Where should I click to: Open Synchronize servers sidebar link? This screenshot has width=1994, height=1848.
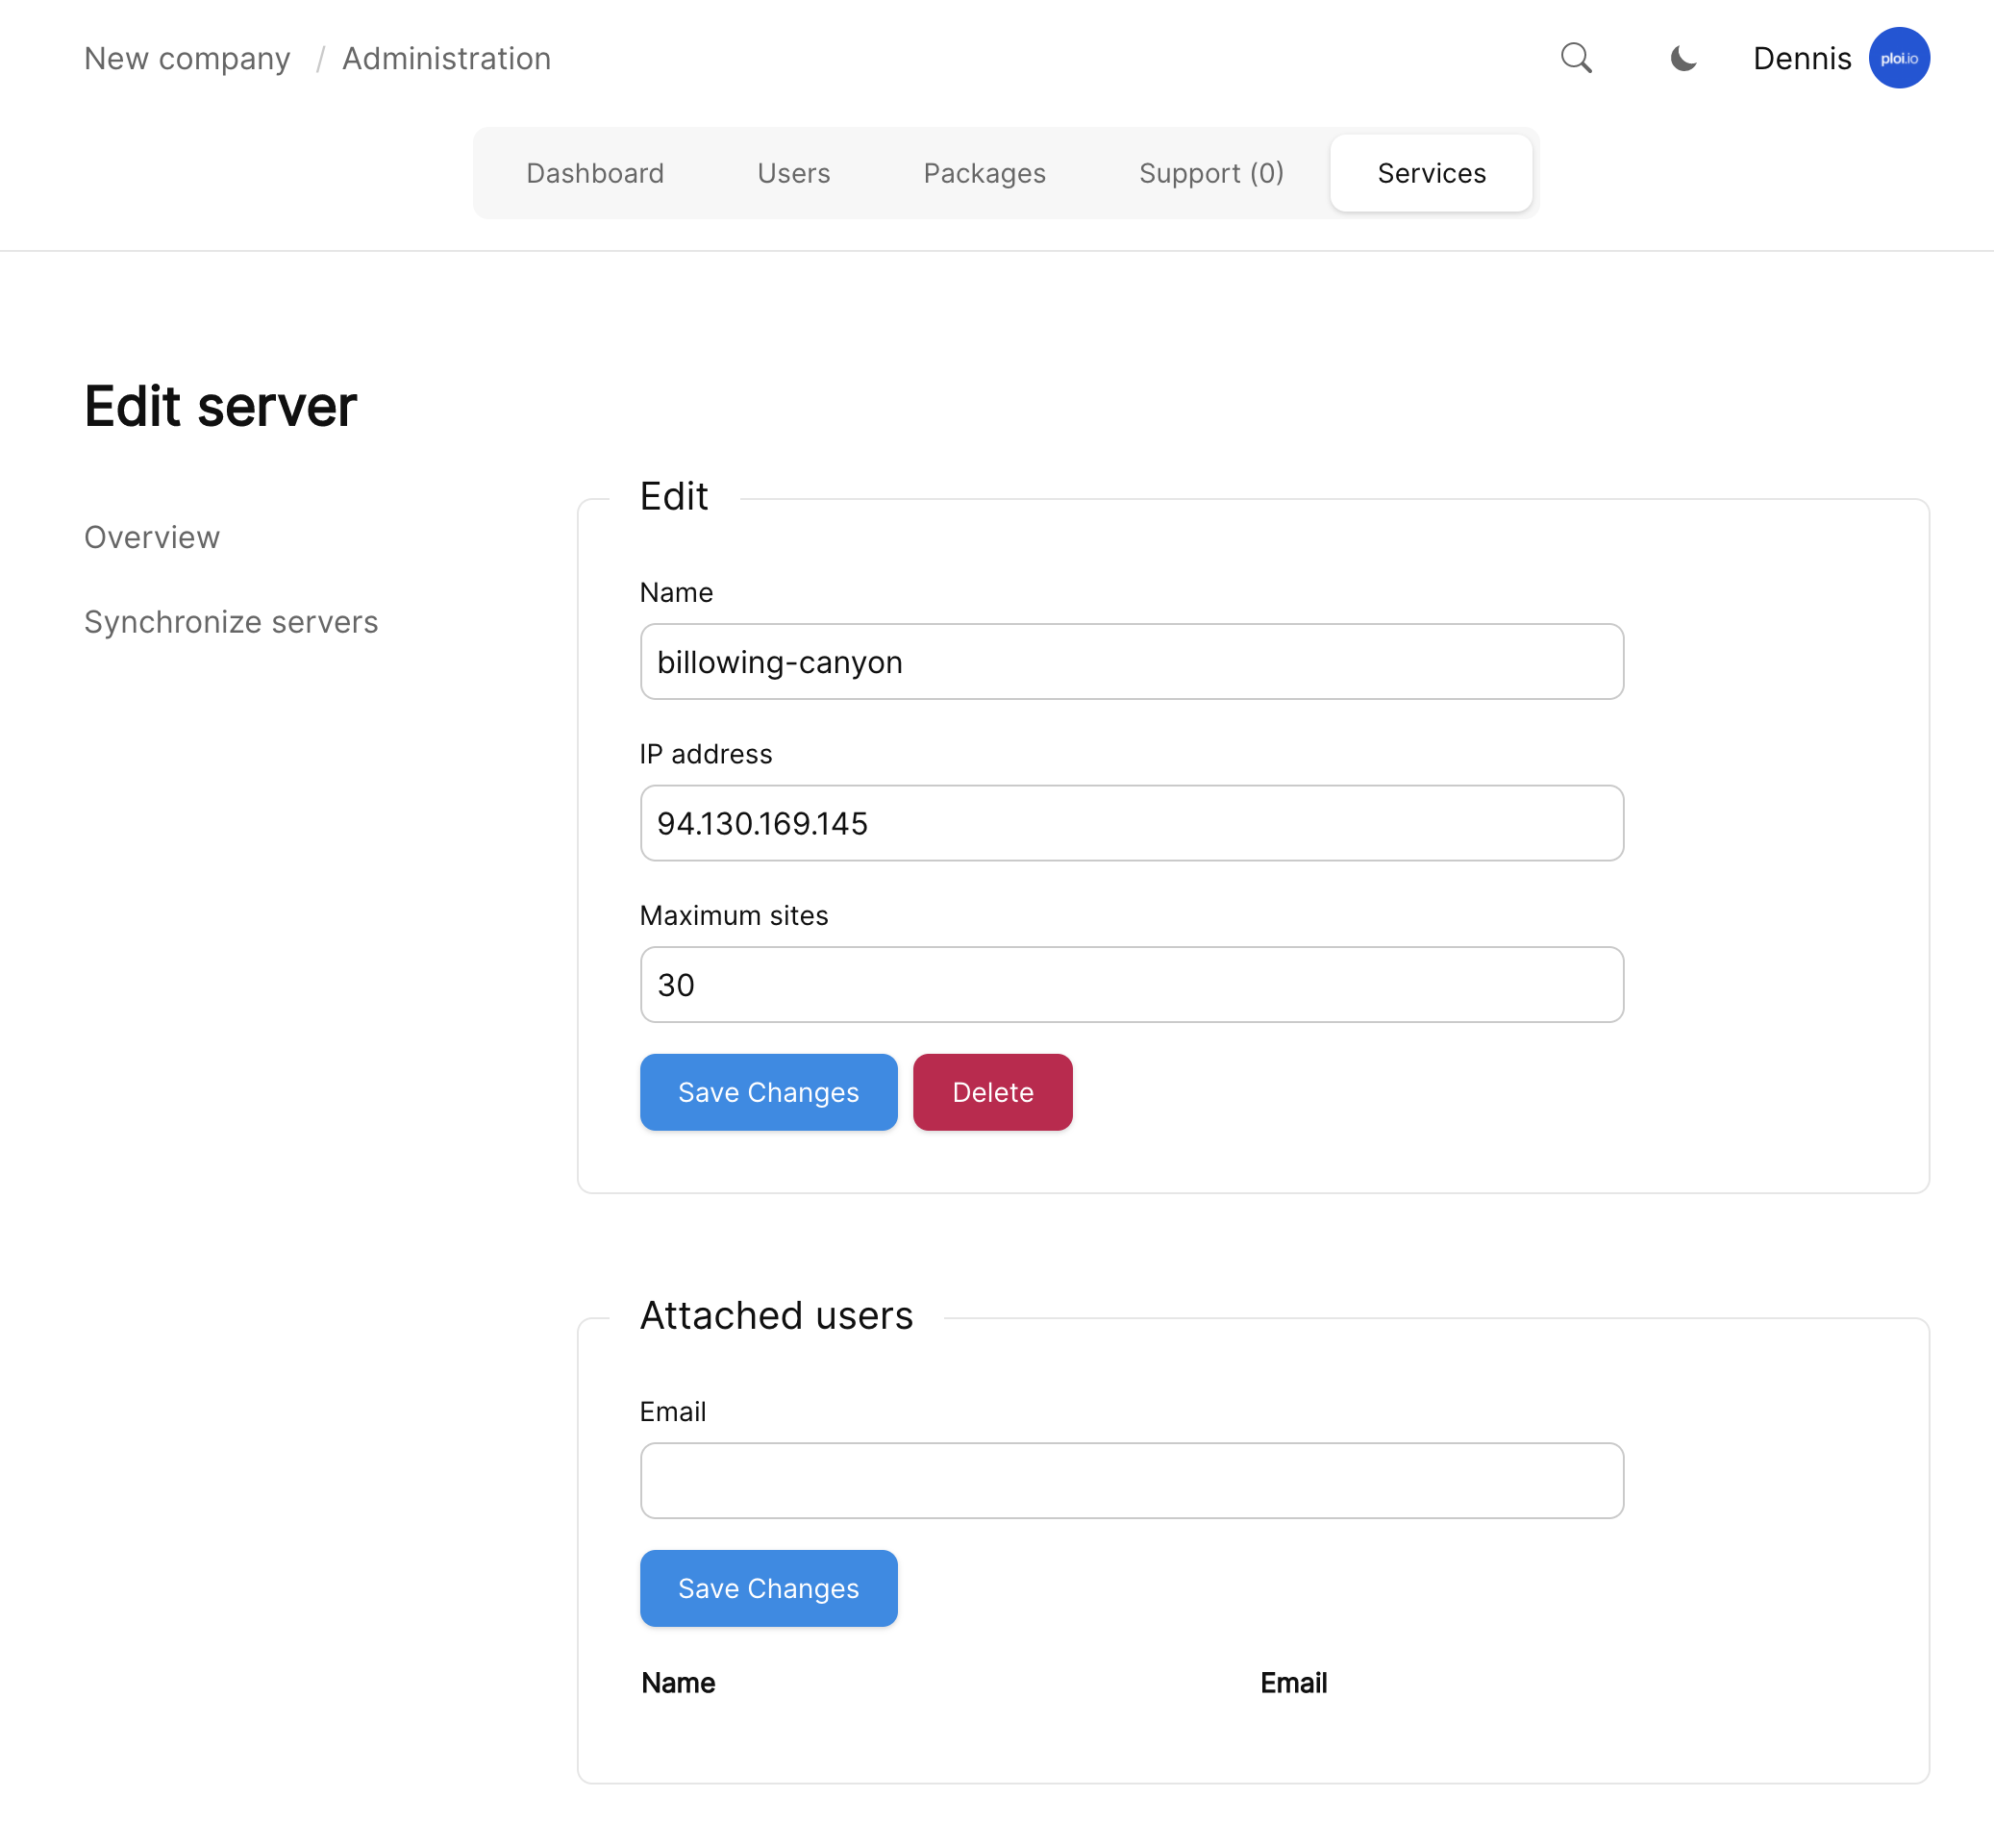tap(231, 622)
